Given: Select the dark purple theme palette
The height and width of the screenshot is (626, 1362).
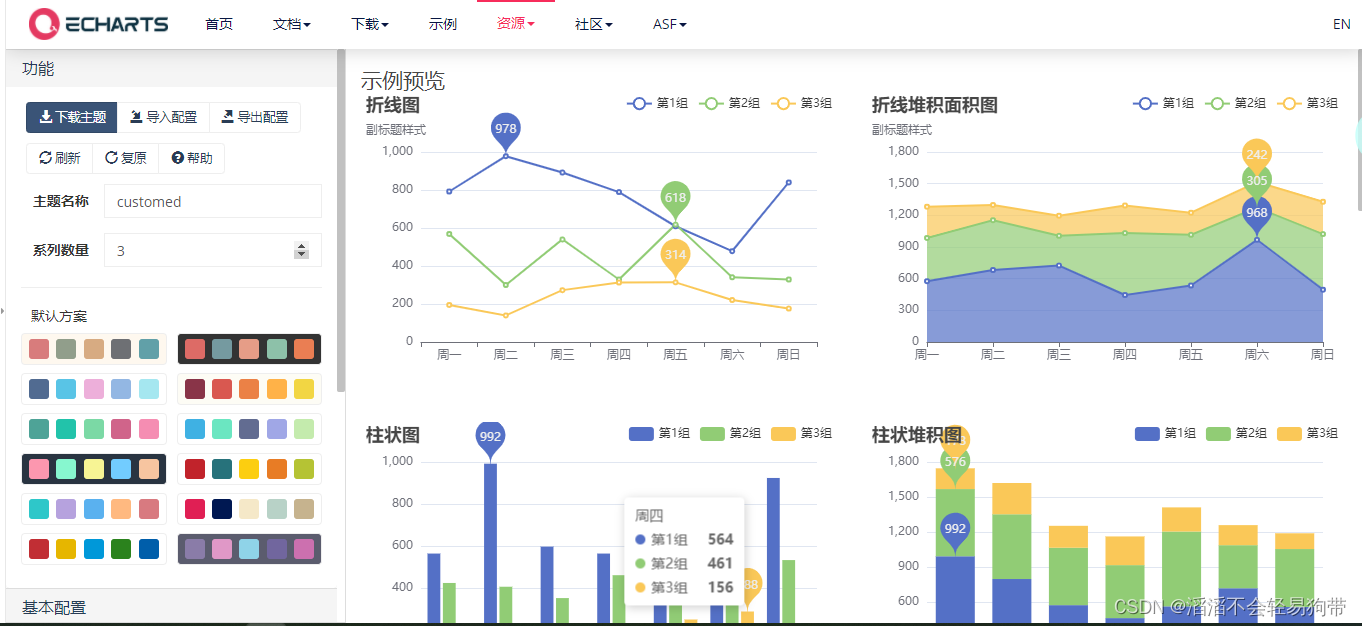Looking at the screenshot, I should pyautogui.click(x=249, y=549).
